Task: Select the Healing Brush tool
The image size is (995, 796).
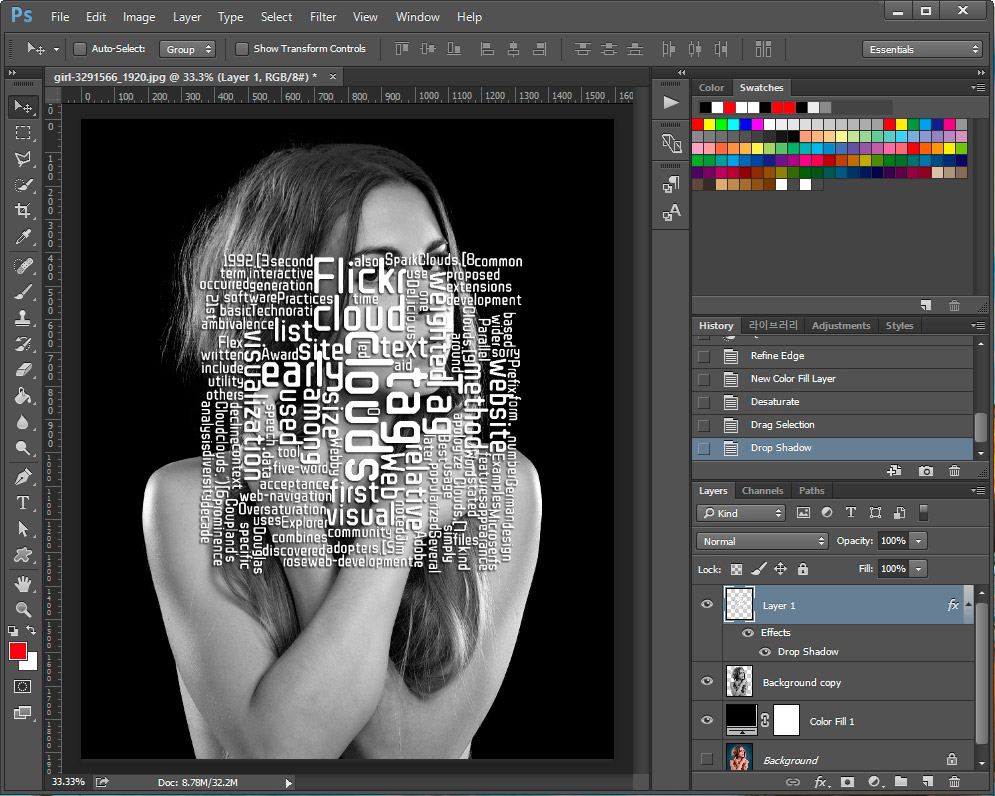Action: coord(23,265)
